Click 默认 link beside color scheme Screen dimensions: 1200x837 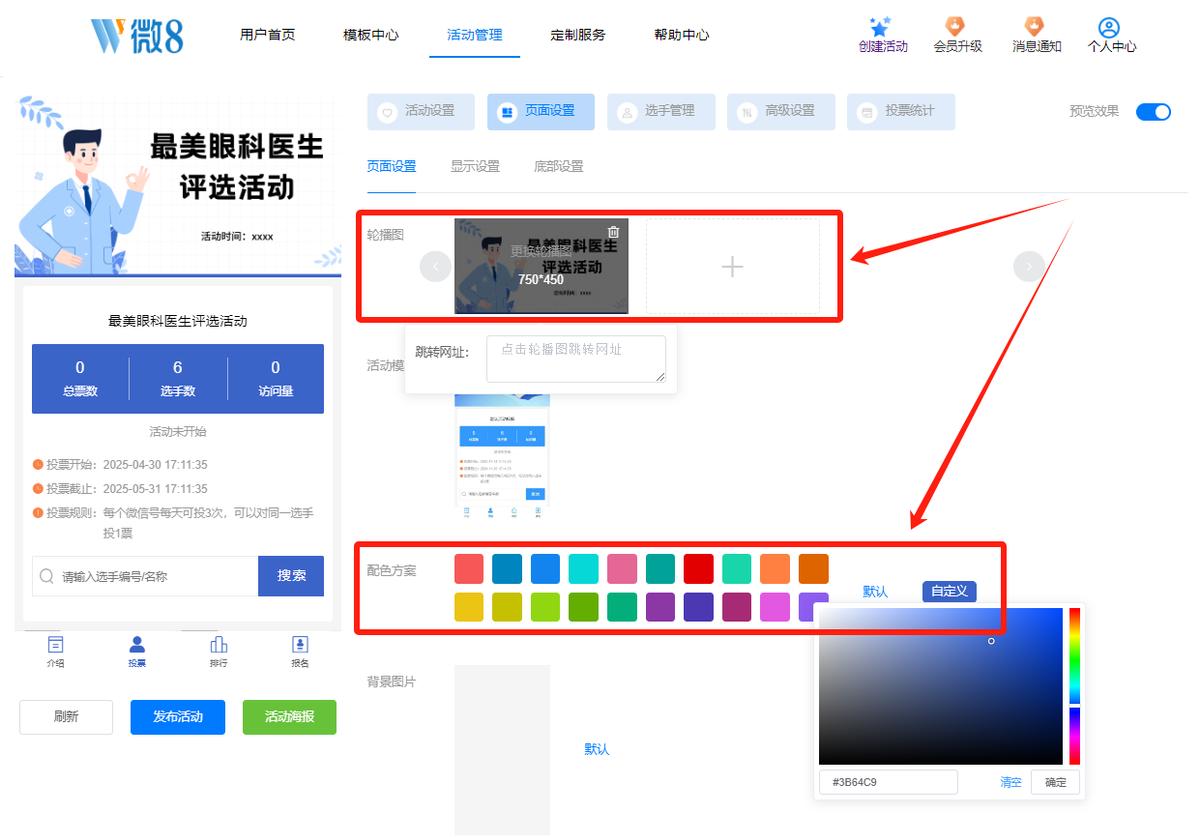tap(875, 592)
